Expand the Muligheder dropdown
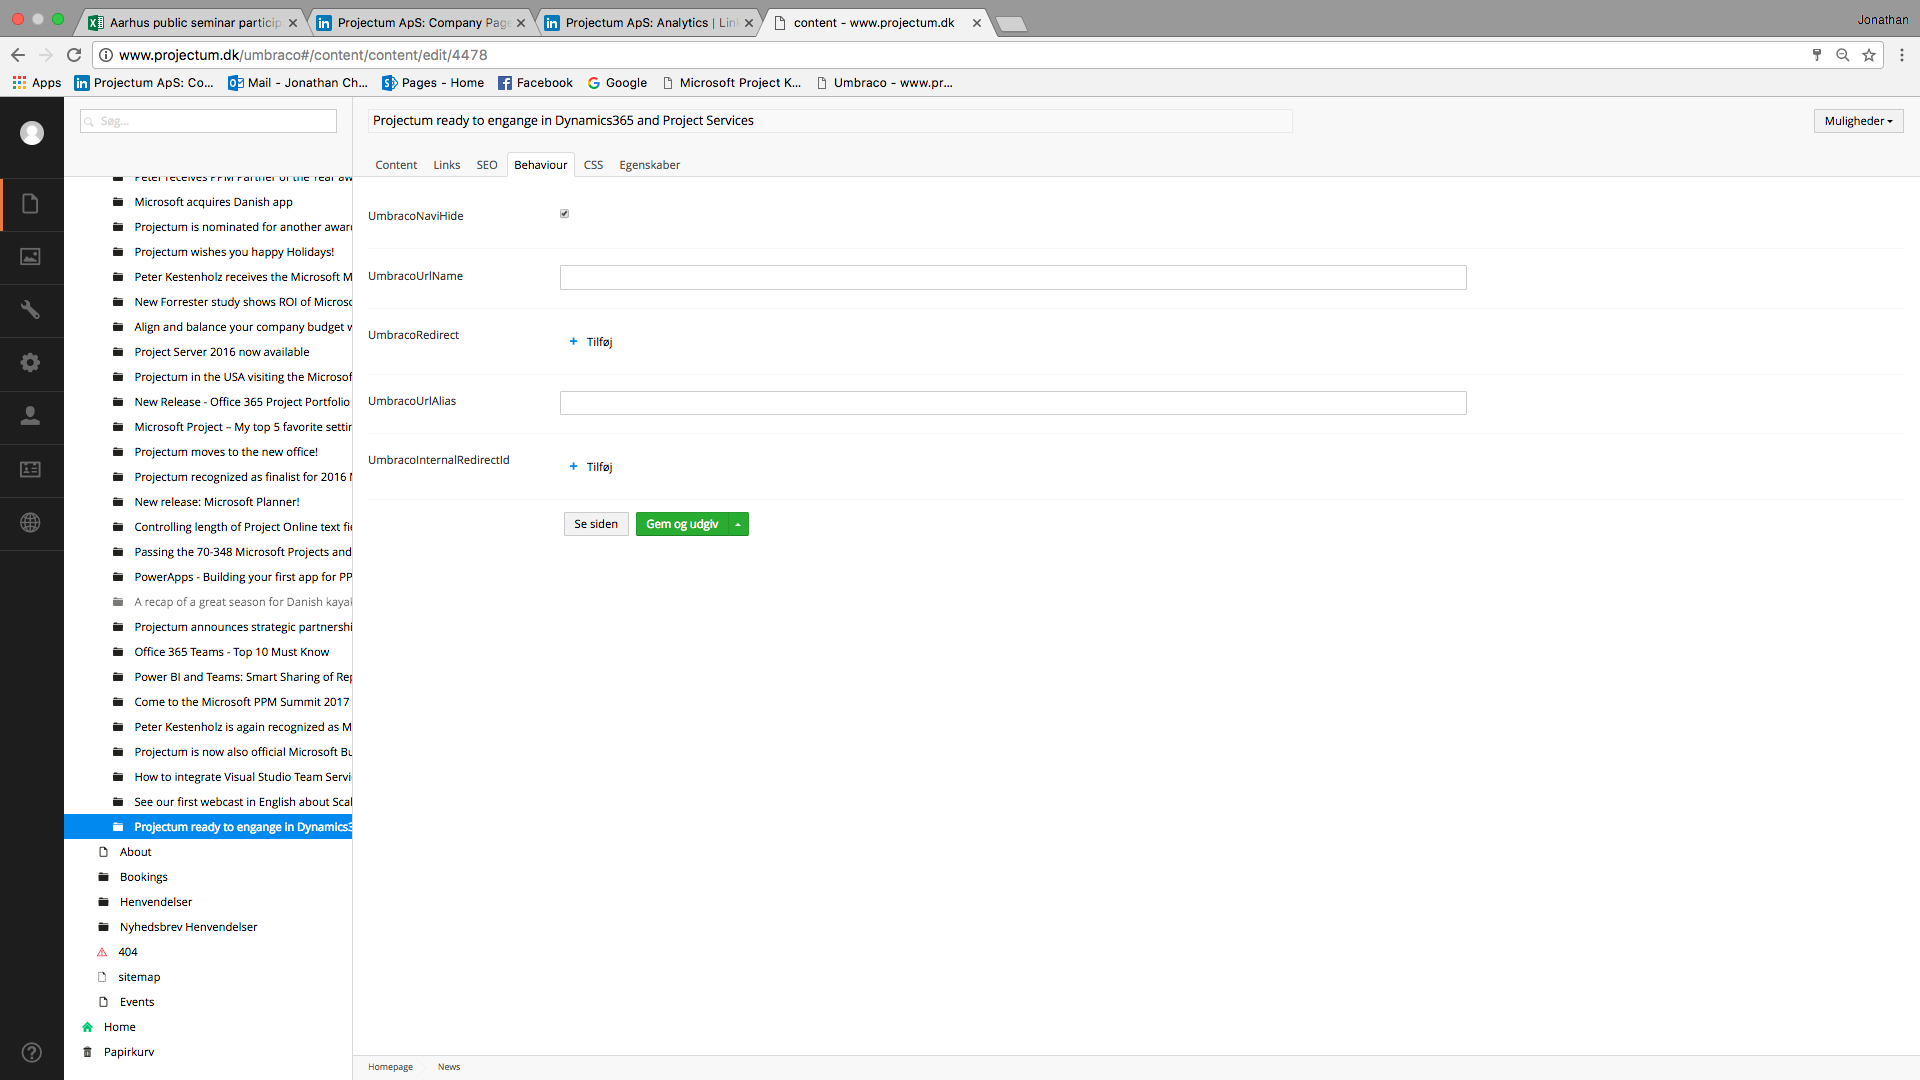The height and width of the screenshot is (1080, 1920). [1858, 121]
